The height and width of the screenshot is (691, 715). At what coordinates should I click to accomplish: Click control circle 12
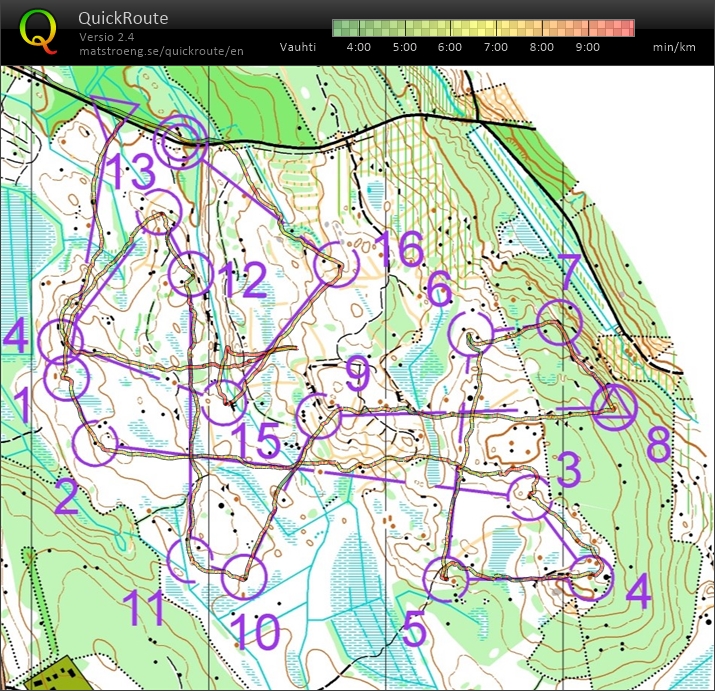coord(190,274)
